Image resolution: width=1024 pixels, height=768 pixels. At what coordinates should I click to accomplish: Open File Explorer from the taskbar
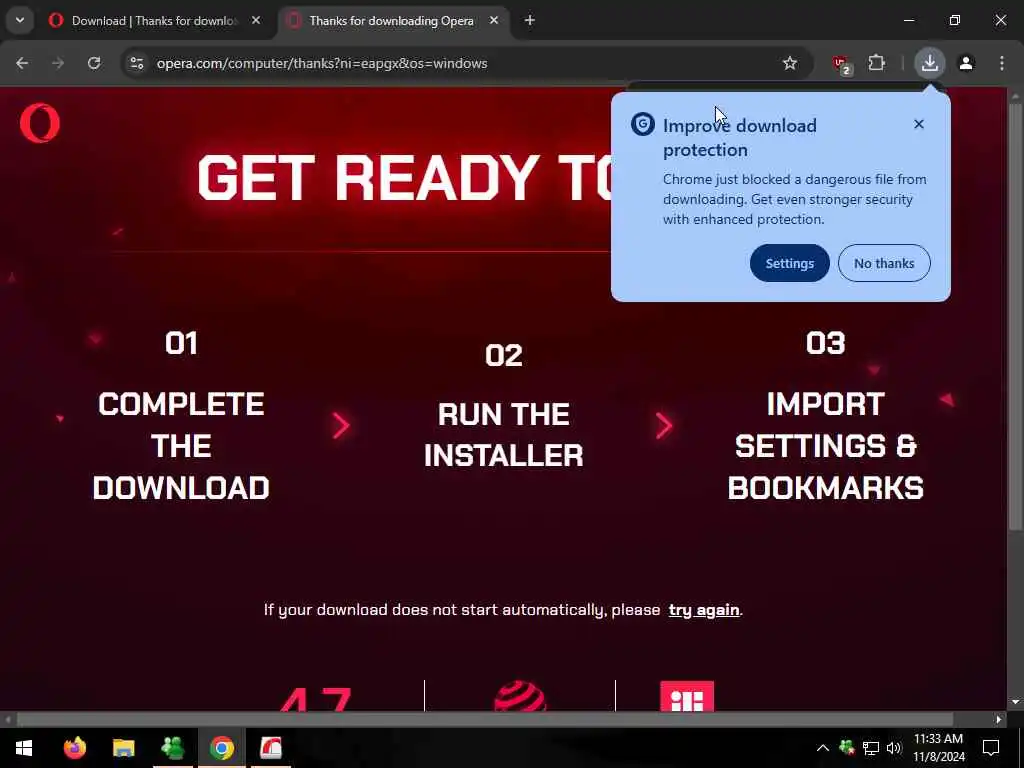(123, 748)
